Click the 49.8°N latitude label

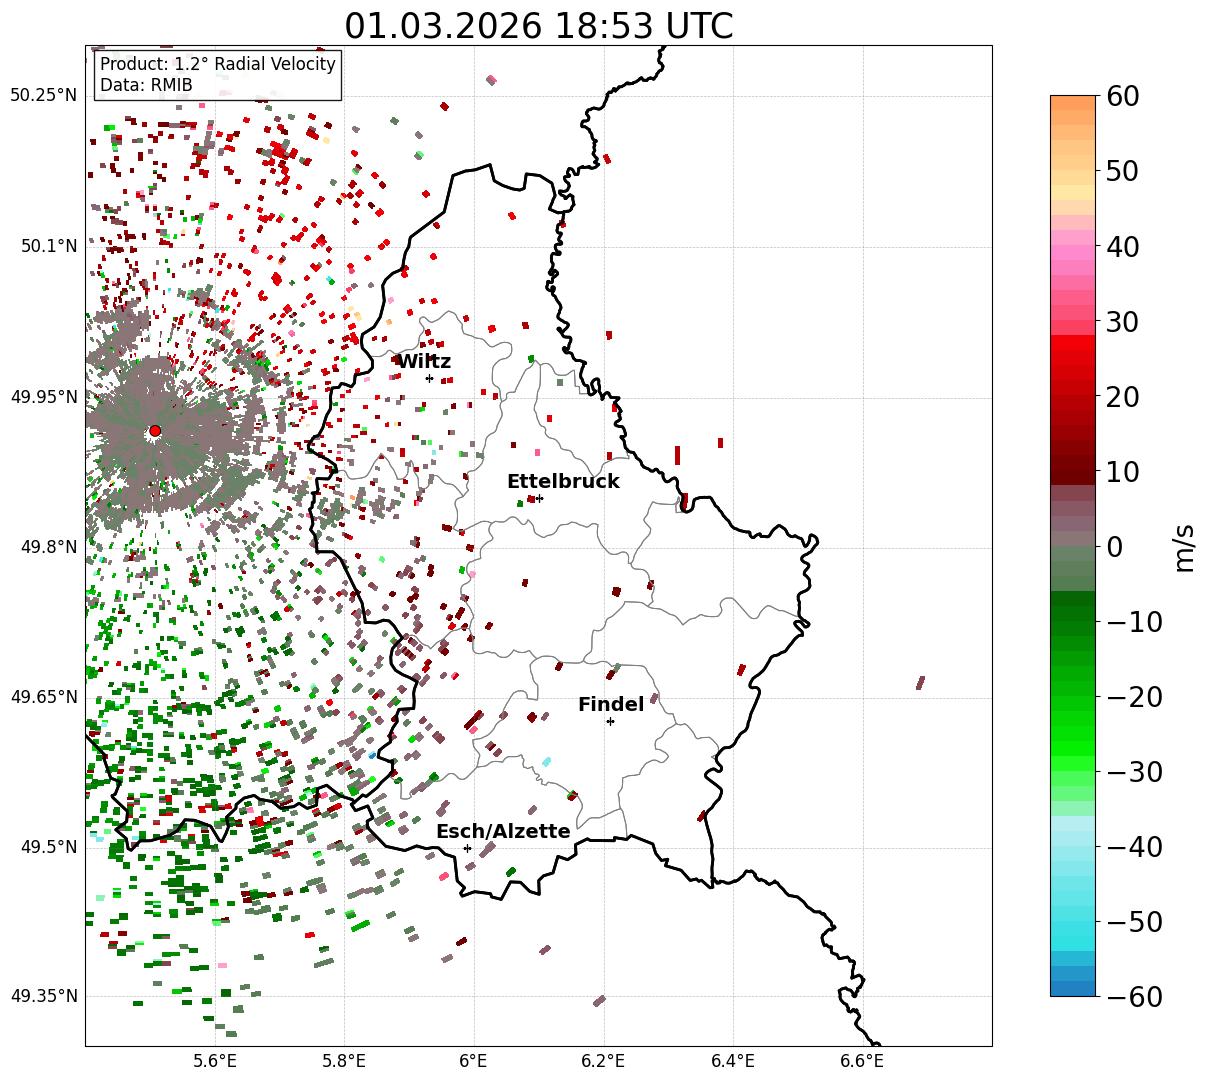point(48,547)
